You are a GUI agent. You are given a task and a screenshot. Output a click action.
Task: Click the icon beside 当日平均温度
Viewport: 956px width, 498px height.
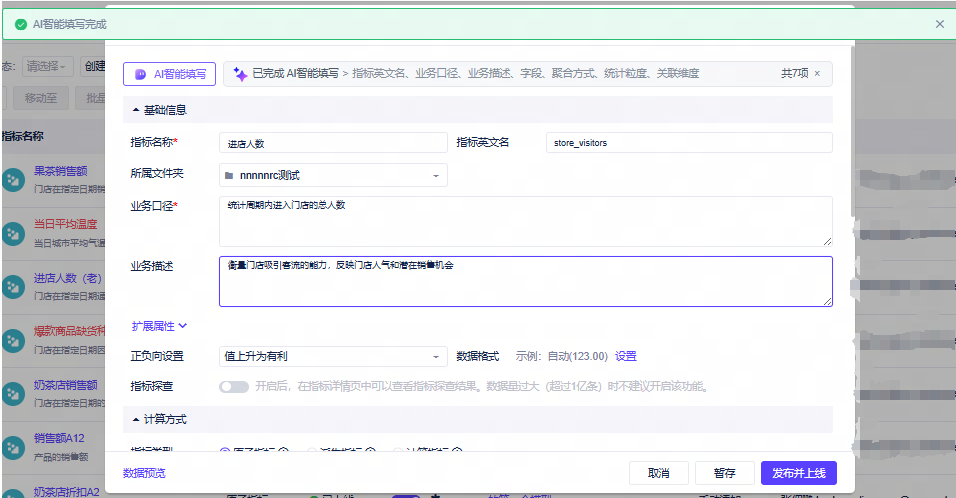click(13, 233)
